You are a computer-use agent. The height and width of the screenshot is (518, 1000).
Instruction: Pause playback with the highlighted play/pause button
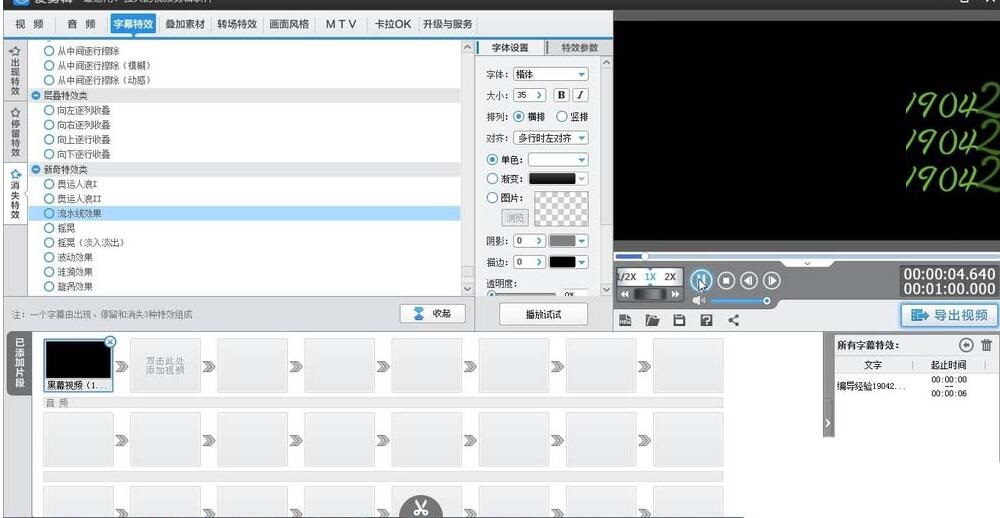click(x=701, y=280)
